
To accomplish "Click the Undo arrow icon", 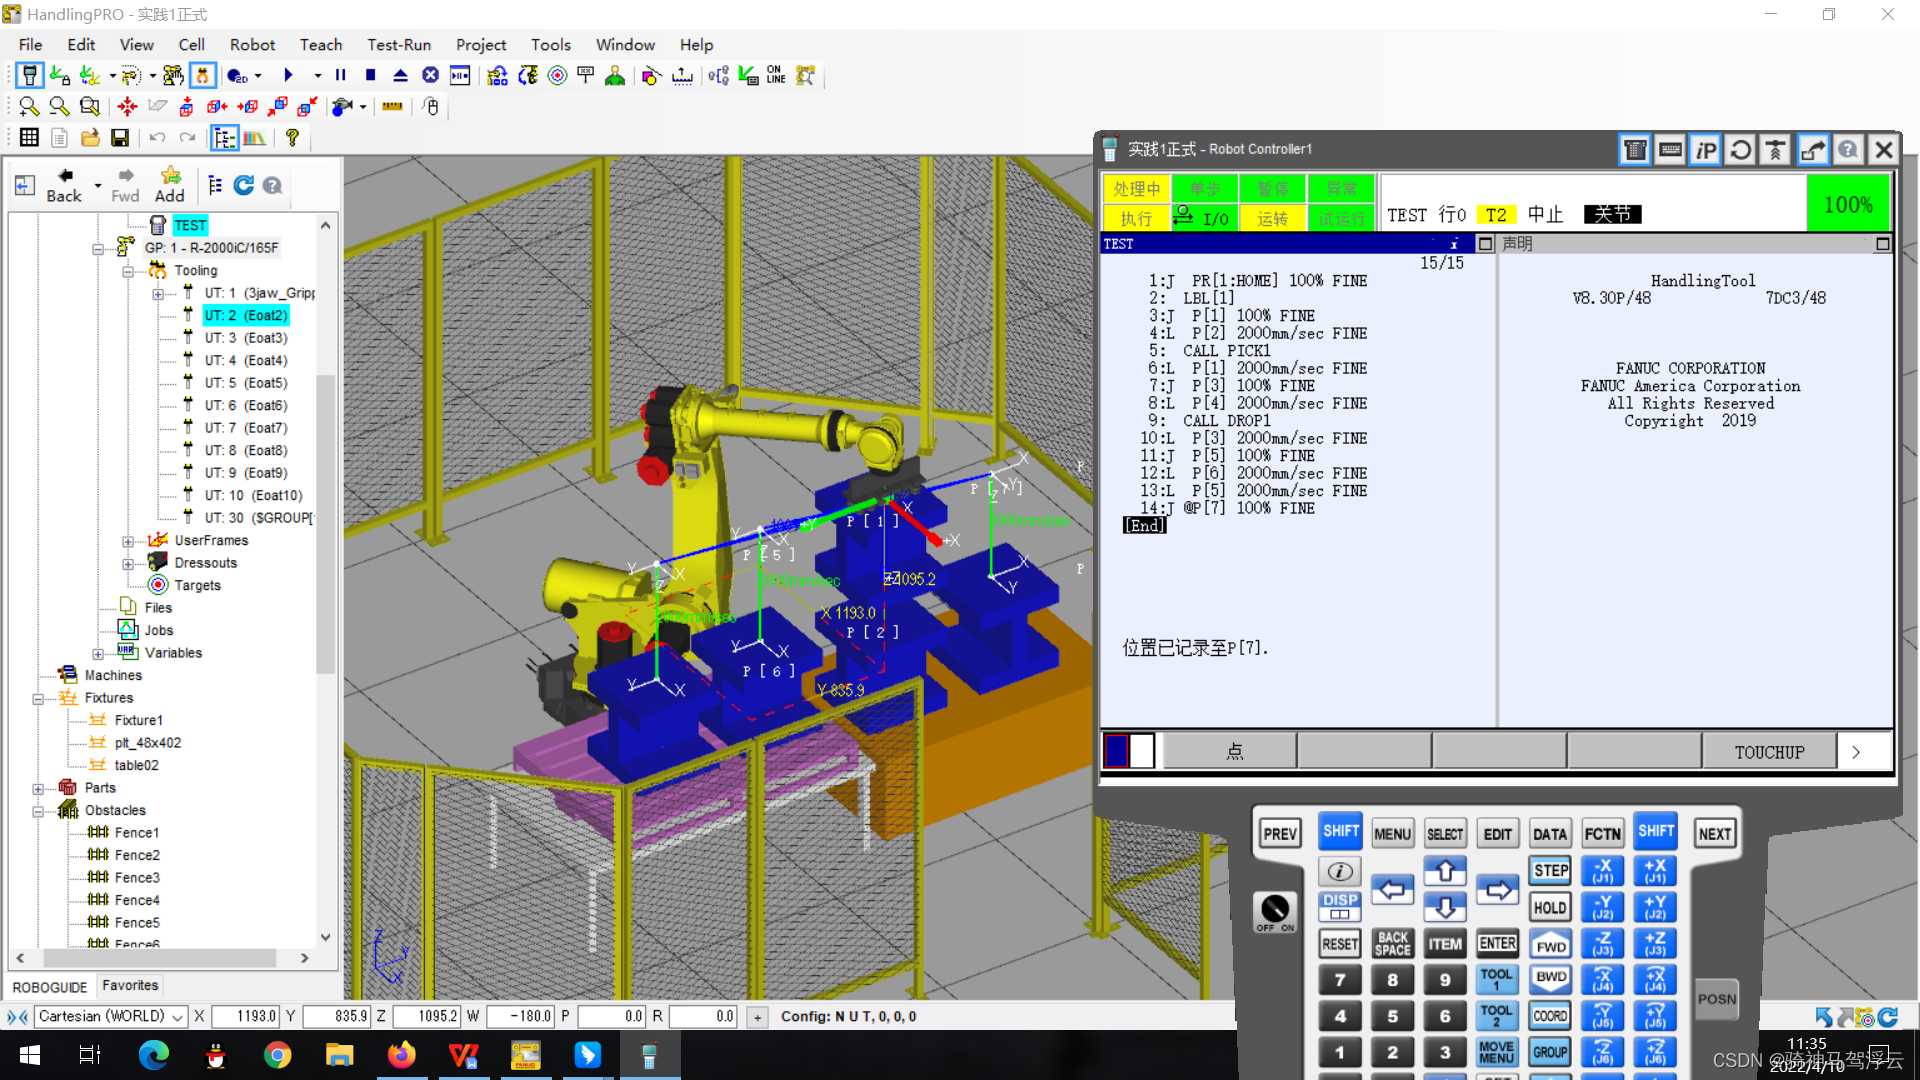I will click(x=157, y=138).
